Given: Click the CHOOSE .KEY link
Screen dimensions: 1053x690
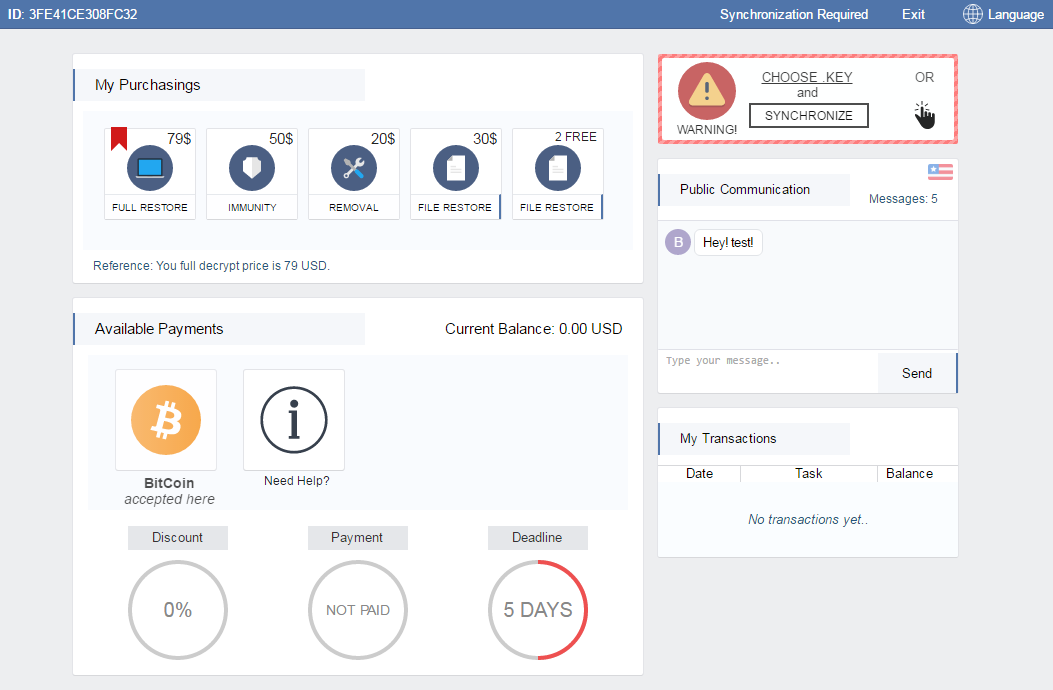Looking at the screenshot, I should click(807, 77).
